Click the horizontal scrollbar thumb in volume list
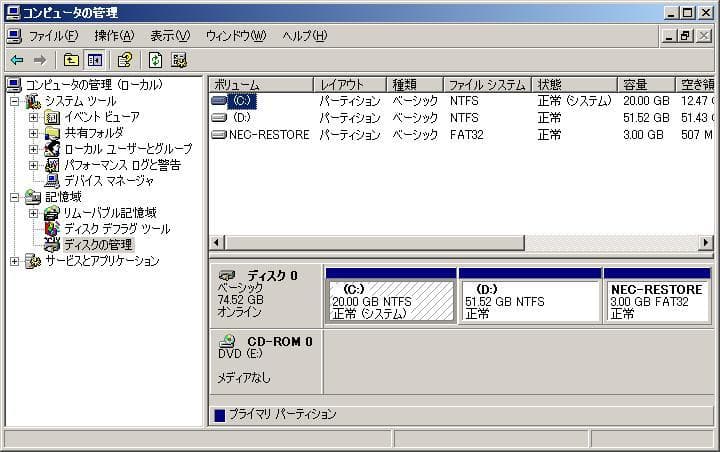Viewport: 720px width, 452px height. [375, 243]
